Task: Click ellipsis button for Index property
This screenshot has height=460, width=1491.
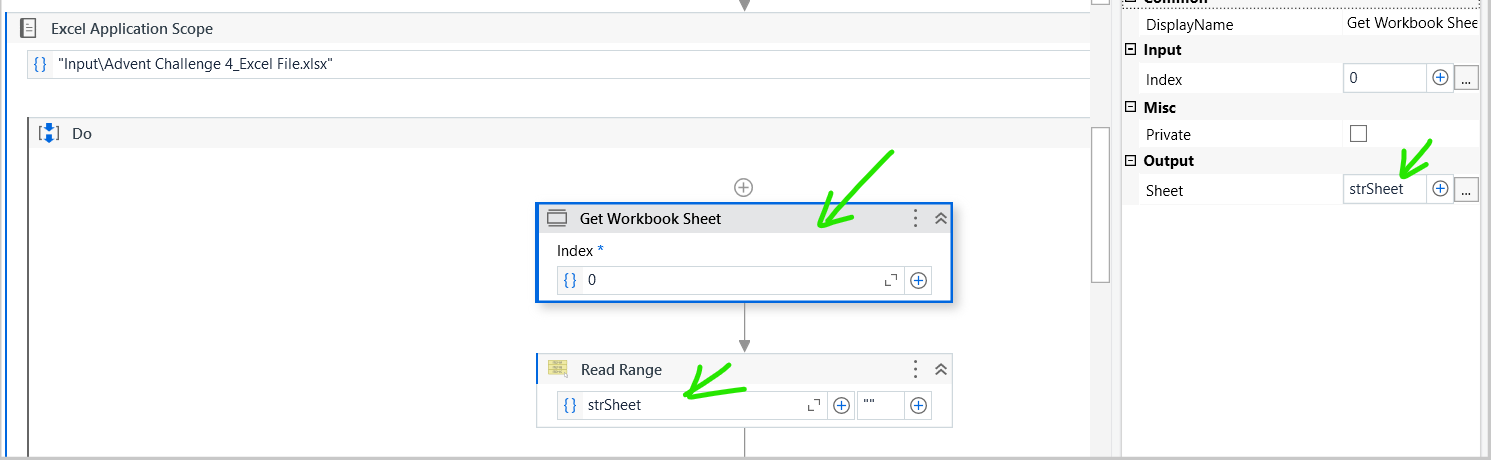Action: tap(1465, 78)
